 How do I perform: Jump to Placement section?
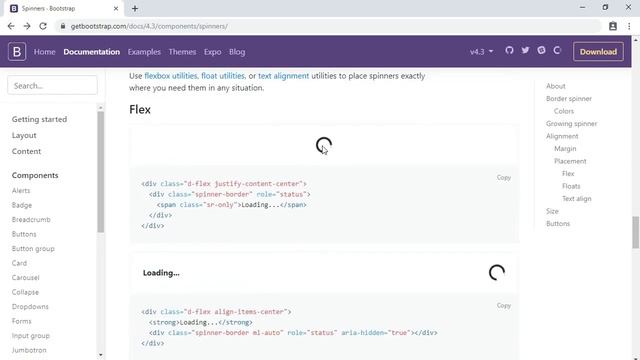(x=570, y=161)
